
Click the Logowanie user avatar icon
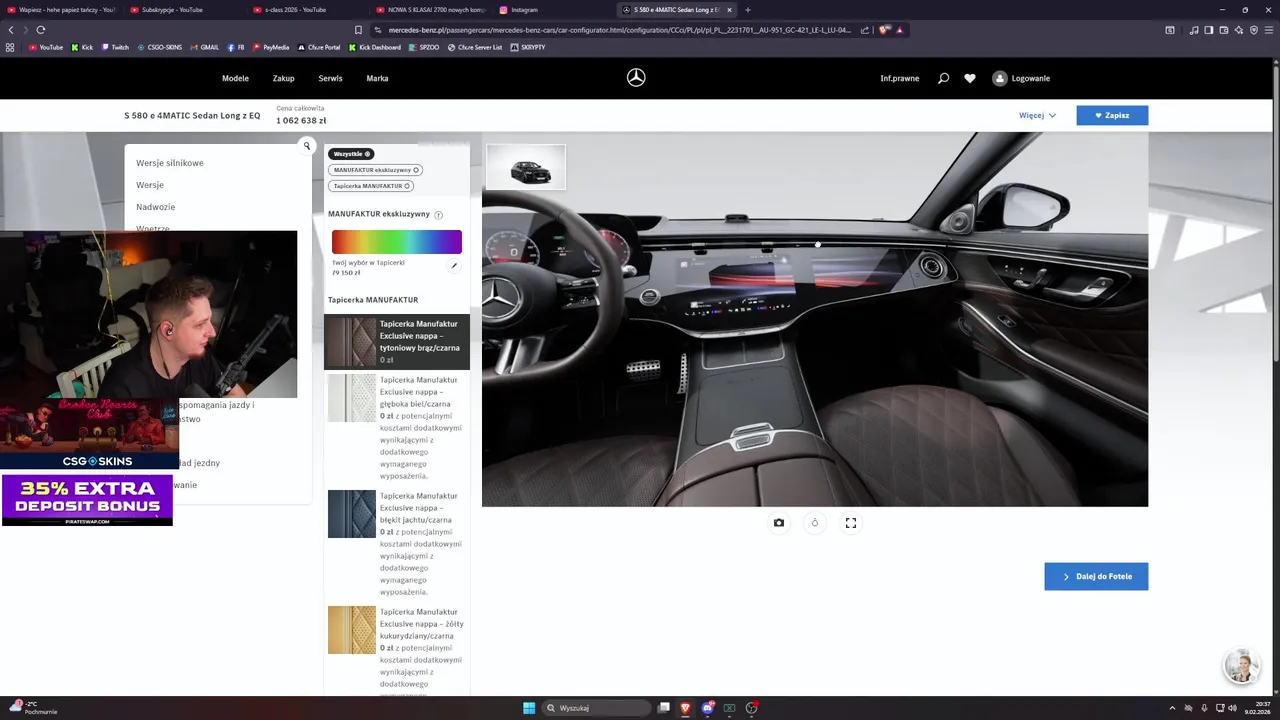[x=999, y=78]
